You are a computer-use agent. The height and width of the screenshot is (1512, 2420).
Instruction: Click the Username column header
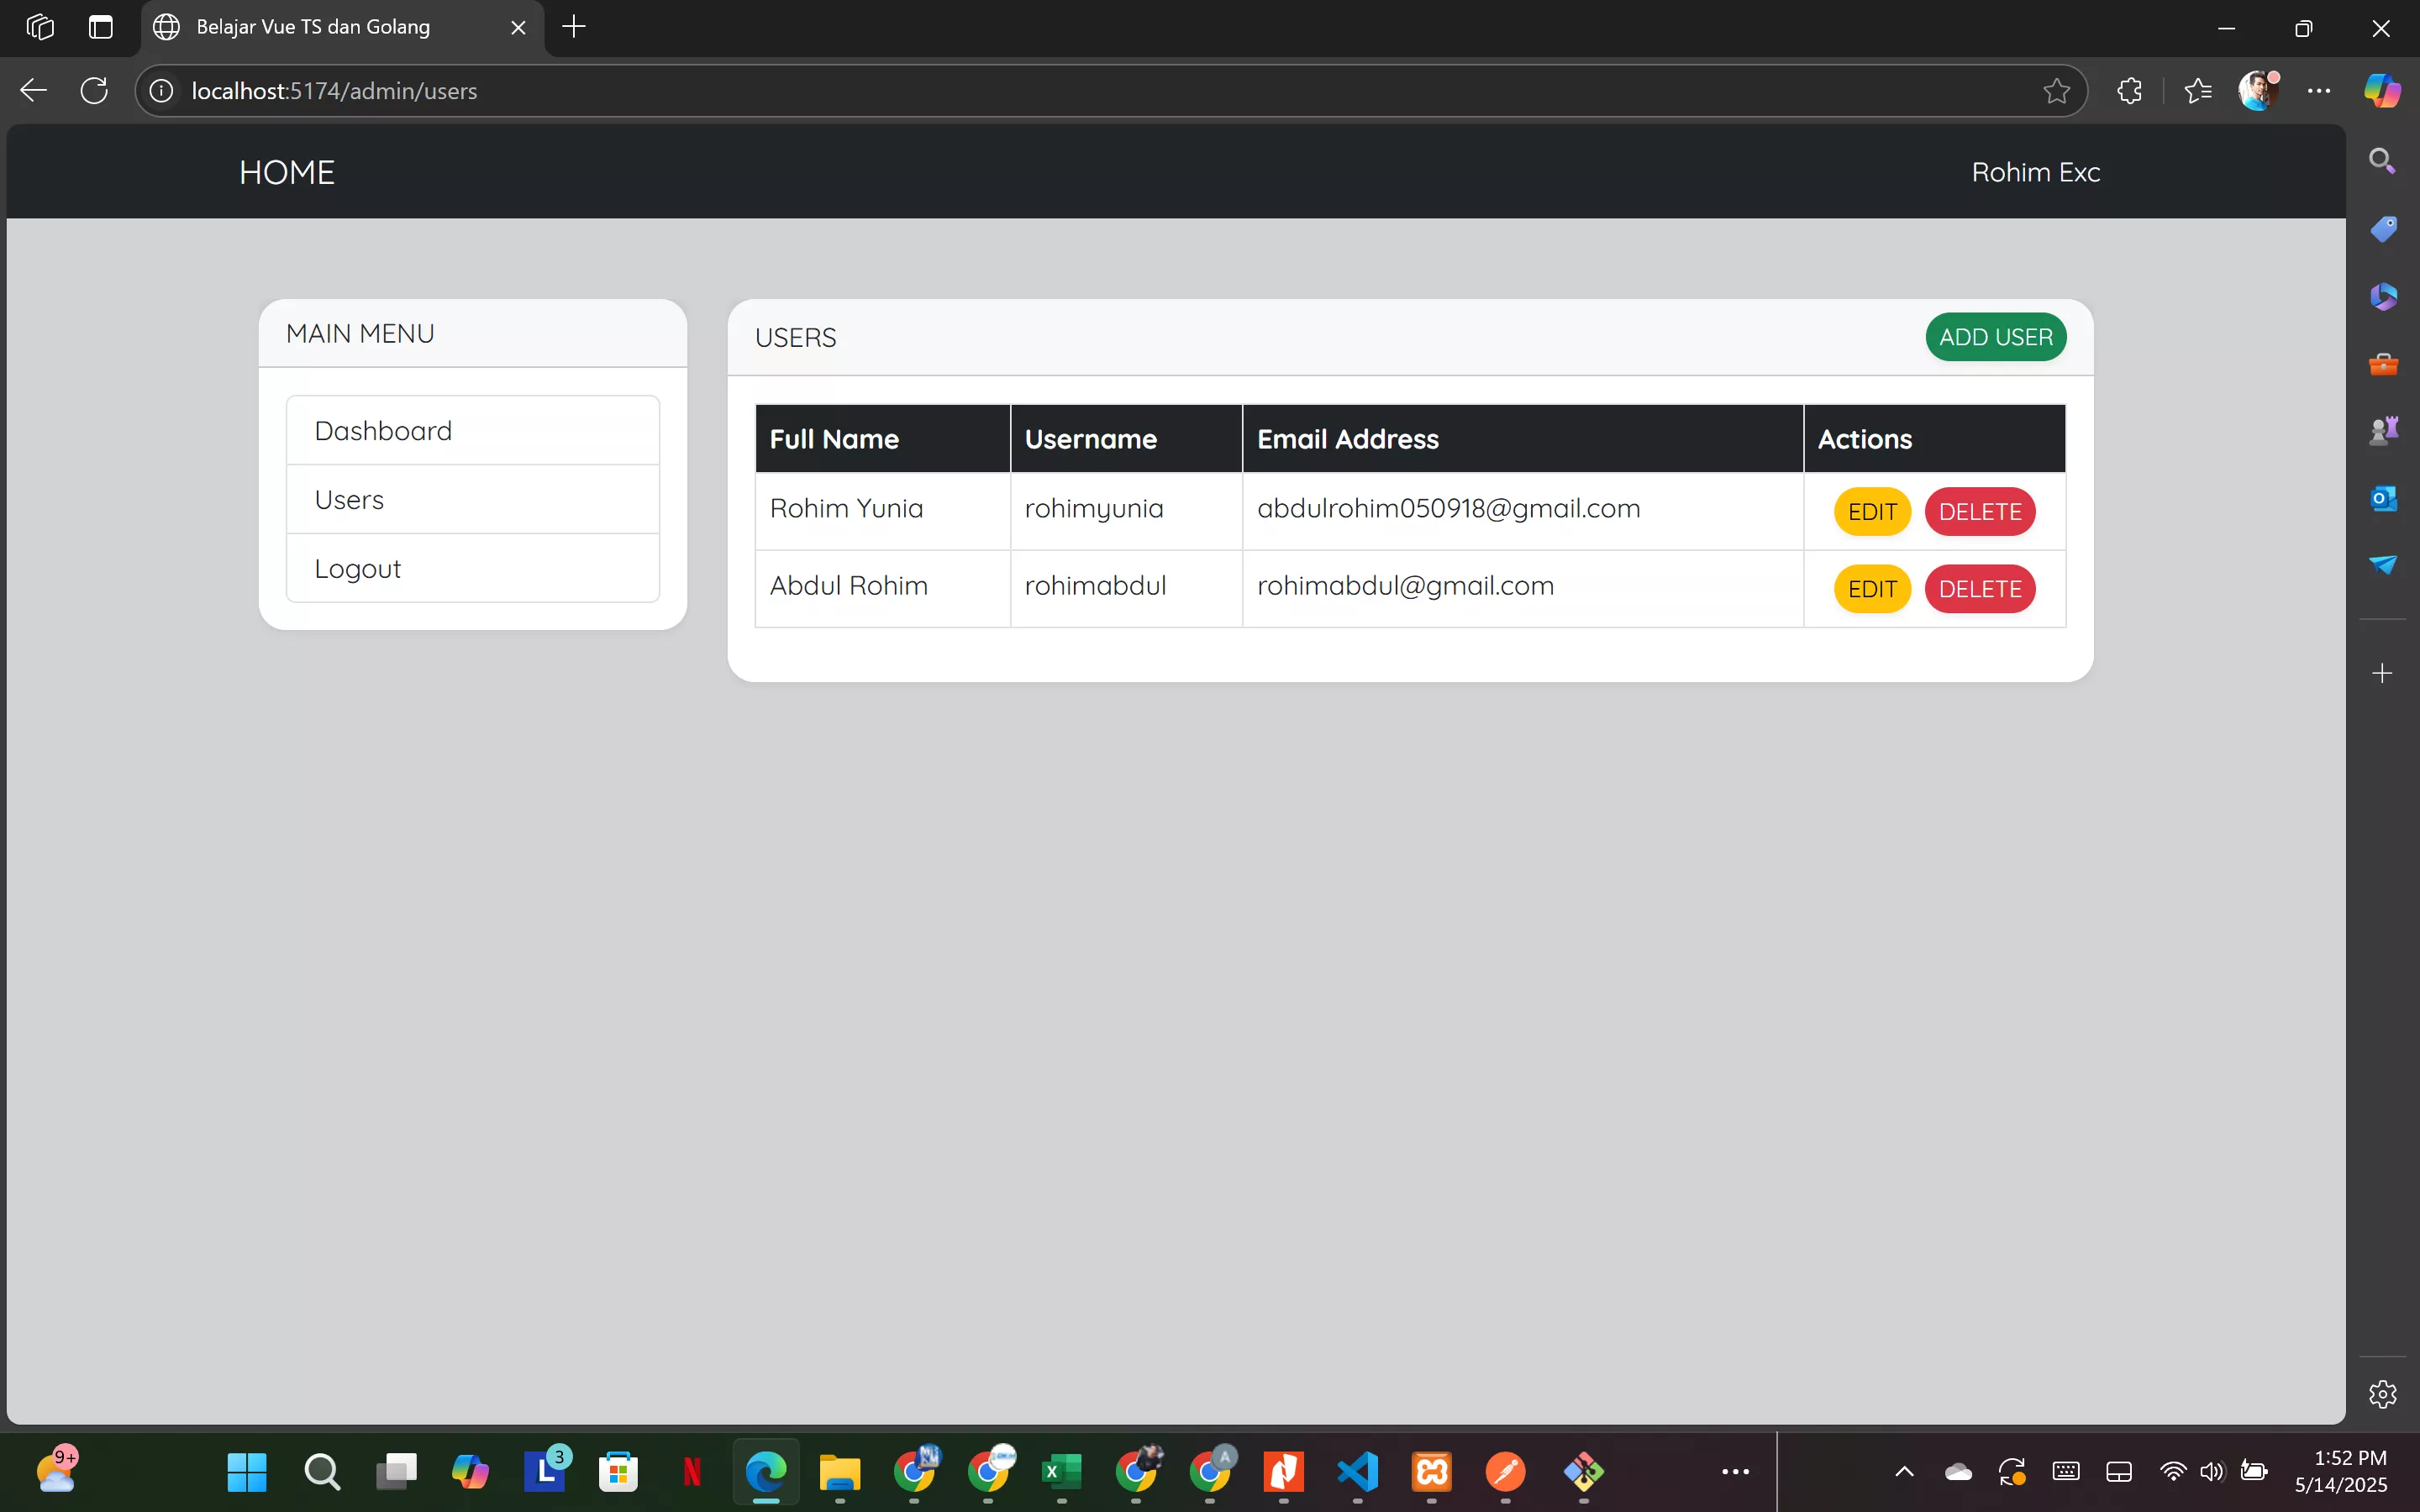[1126, 439]
